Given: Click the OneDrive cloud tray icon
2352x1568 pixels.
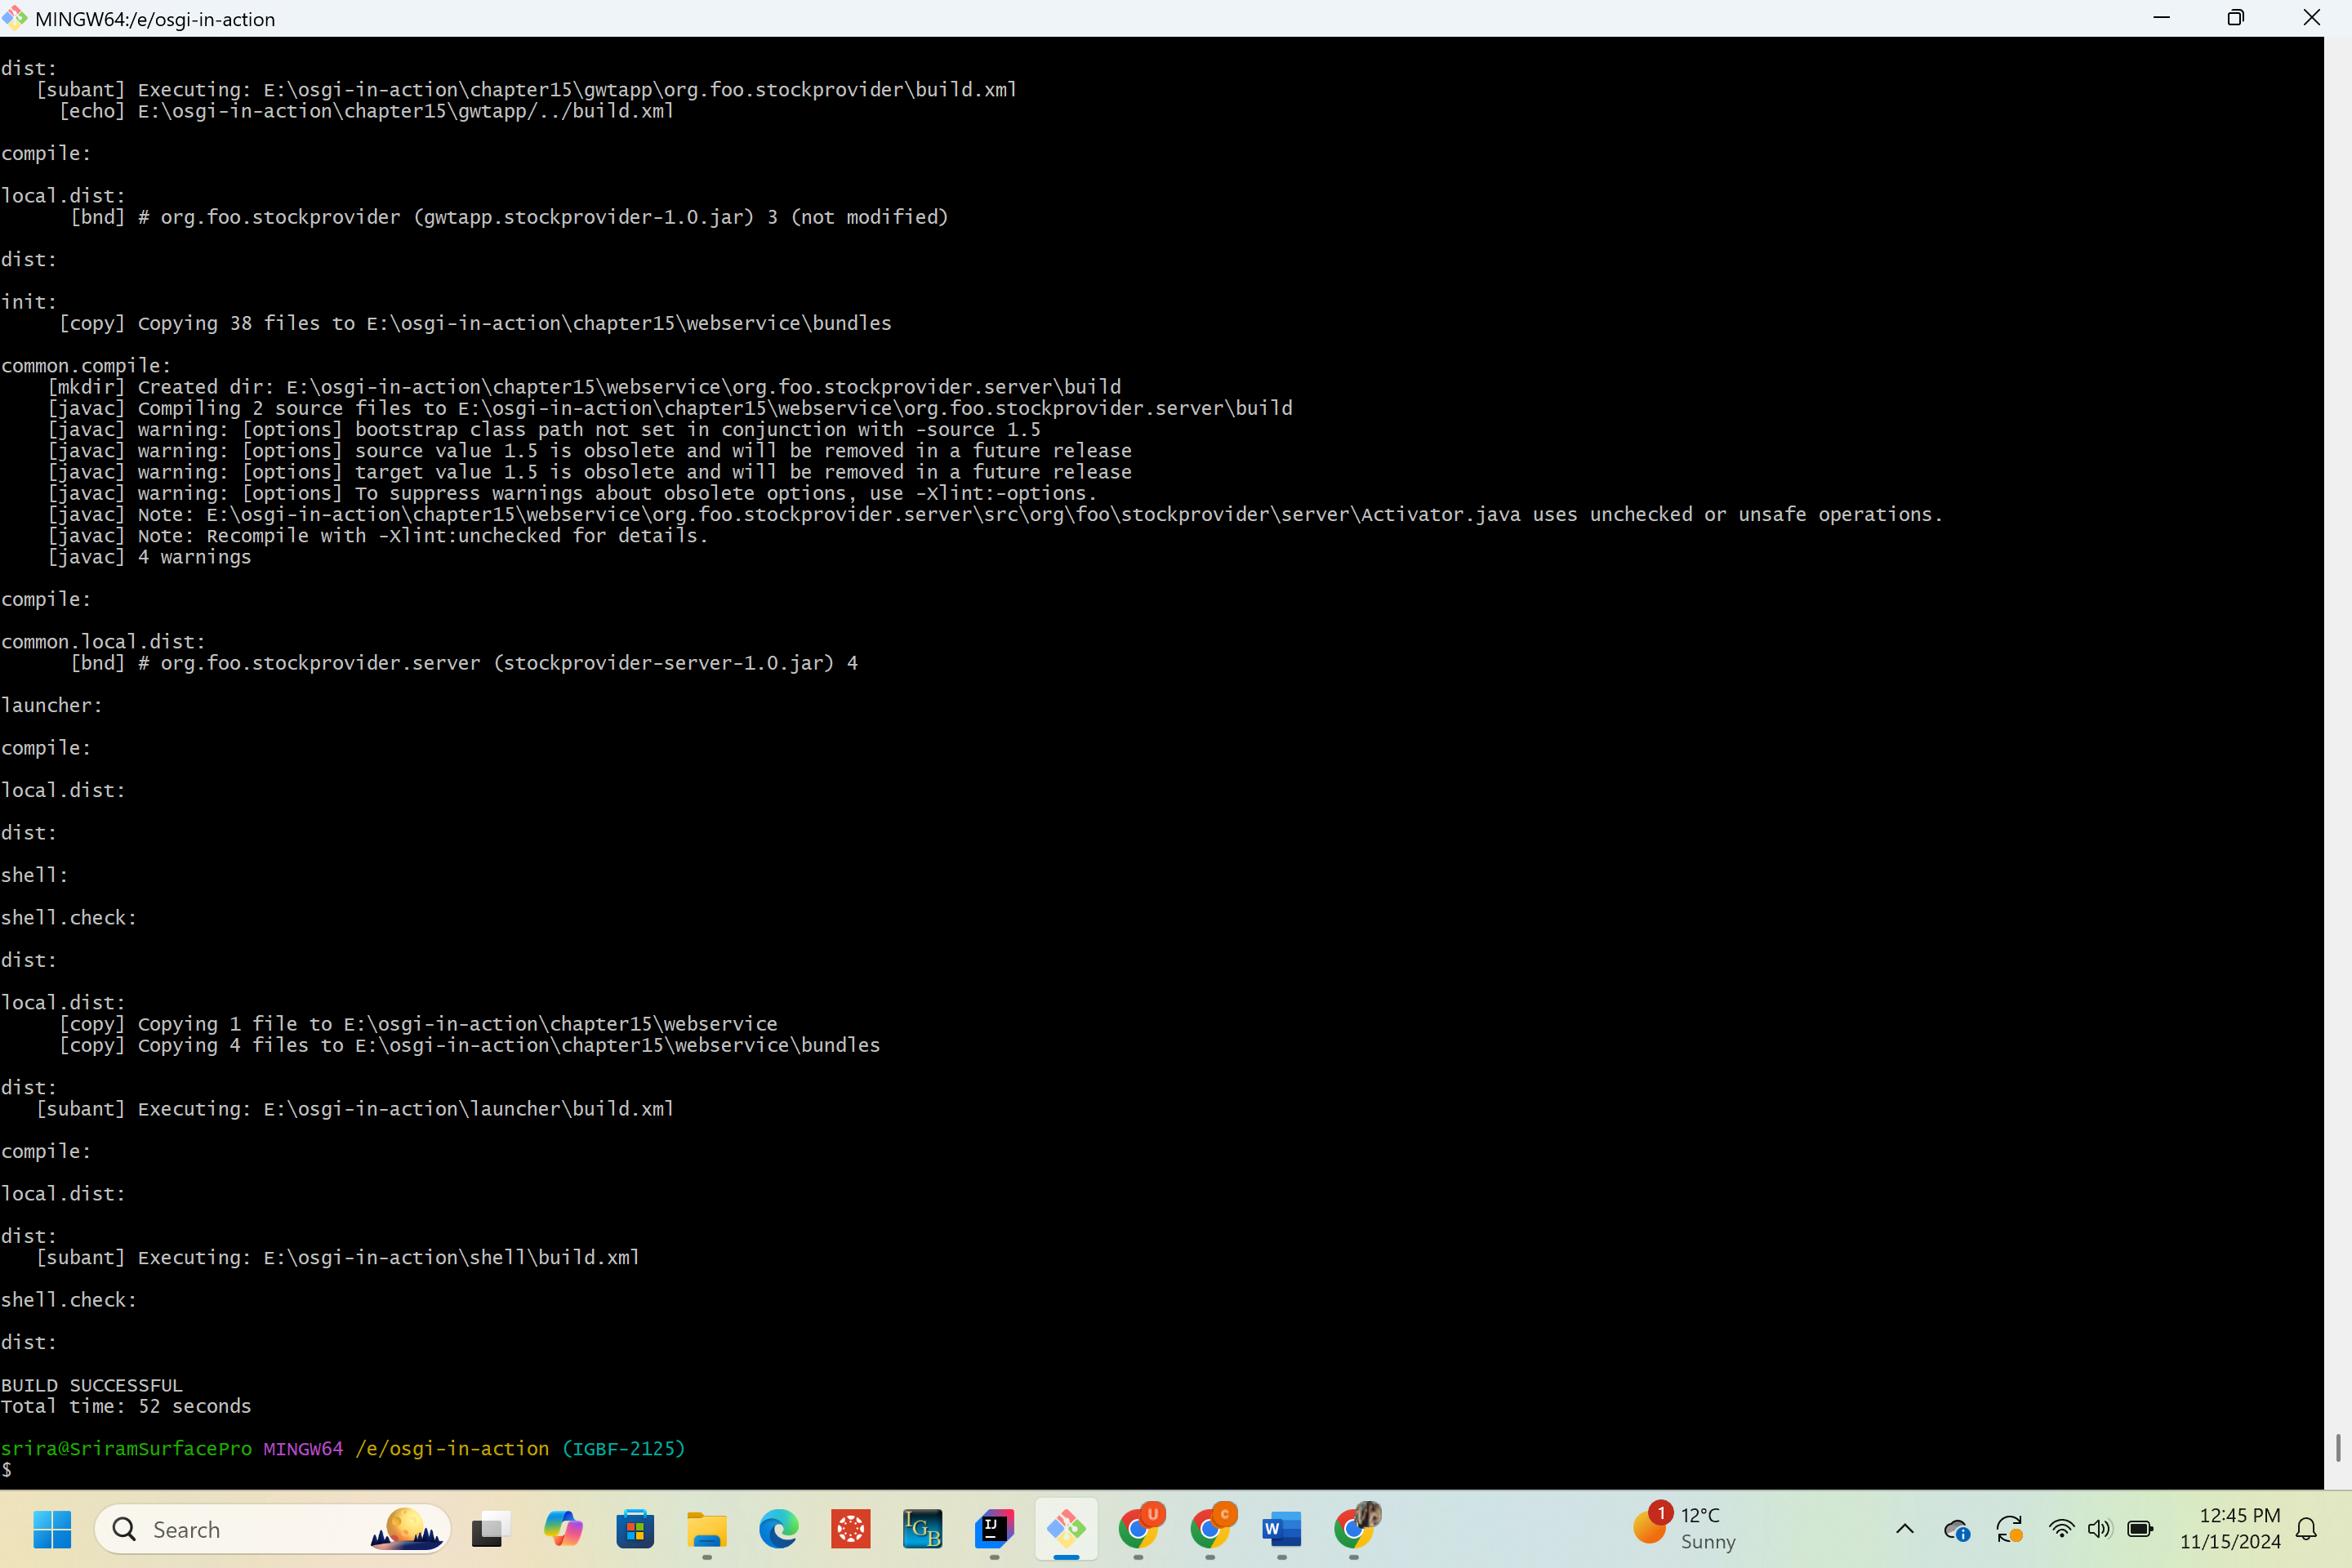Looking at the screenshot, I should click(1956, 1529).
